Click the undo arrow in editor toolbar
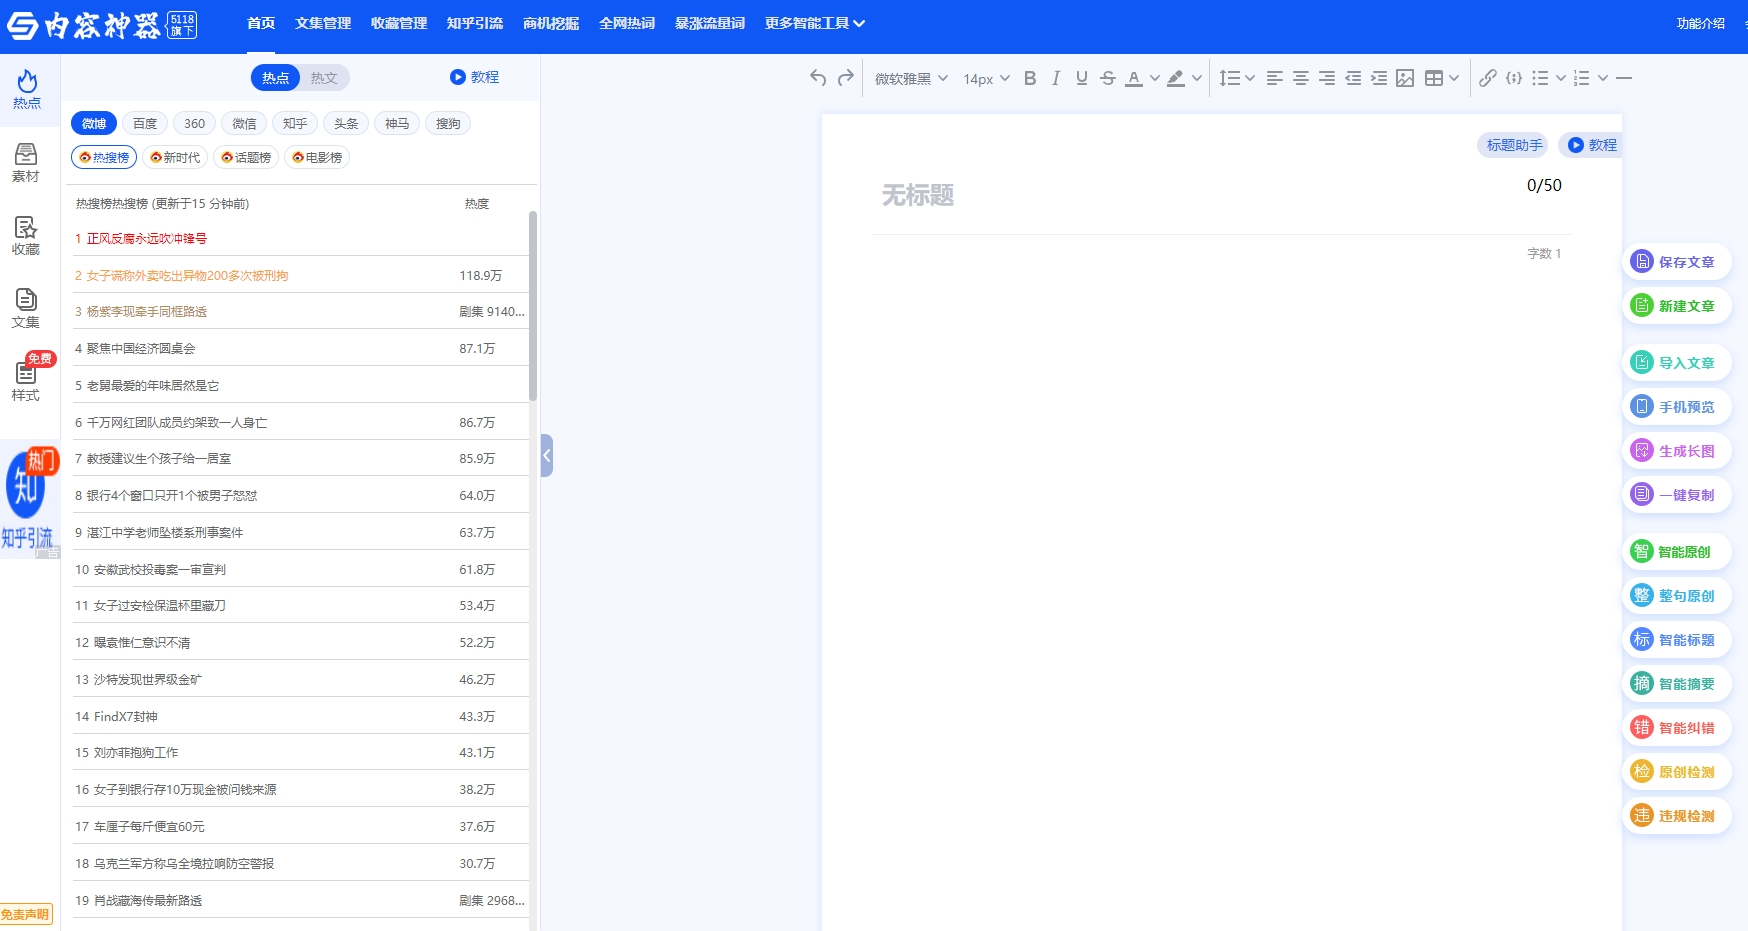Viewport: 1748px width, 931px height. tap(818, 78)
